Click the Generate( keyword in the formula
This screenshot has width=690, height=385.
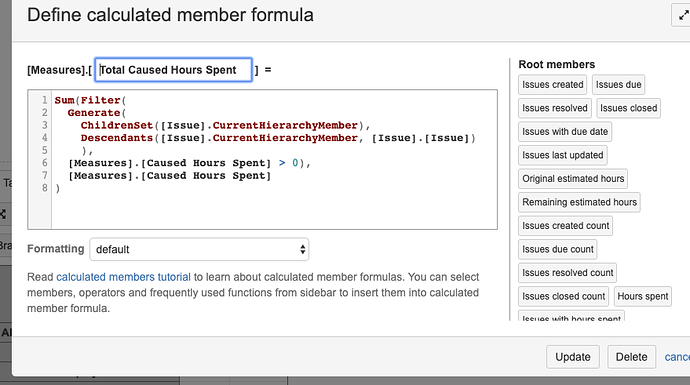[x=97, y=113]
